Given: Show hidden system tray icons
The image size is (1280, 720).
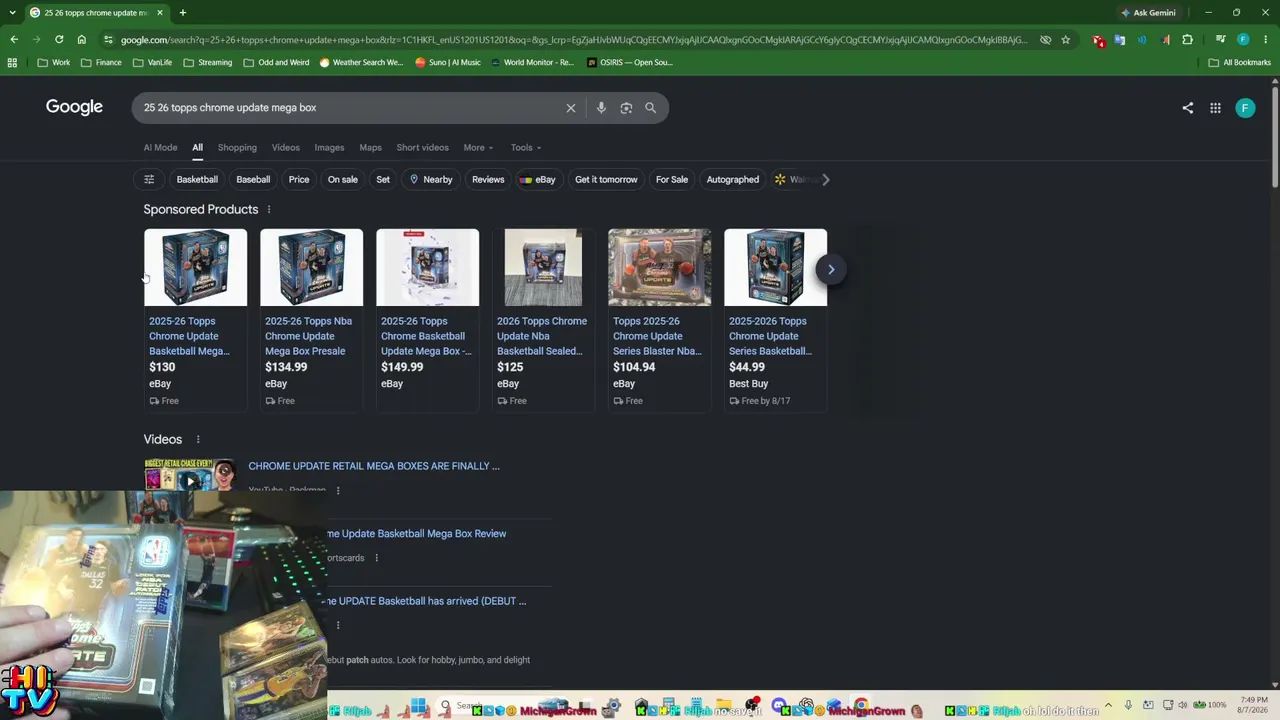Looking at the screenshot, I should pos(1108,706).
